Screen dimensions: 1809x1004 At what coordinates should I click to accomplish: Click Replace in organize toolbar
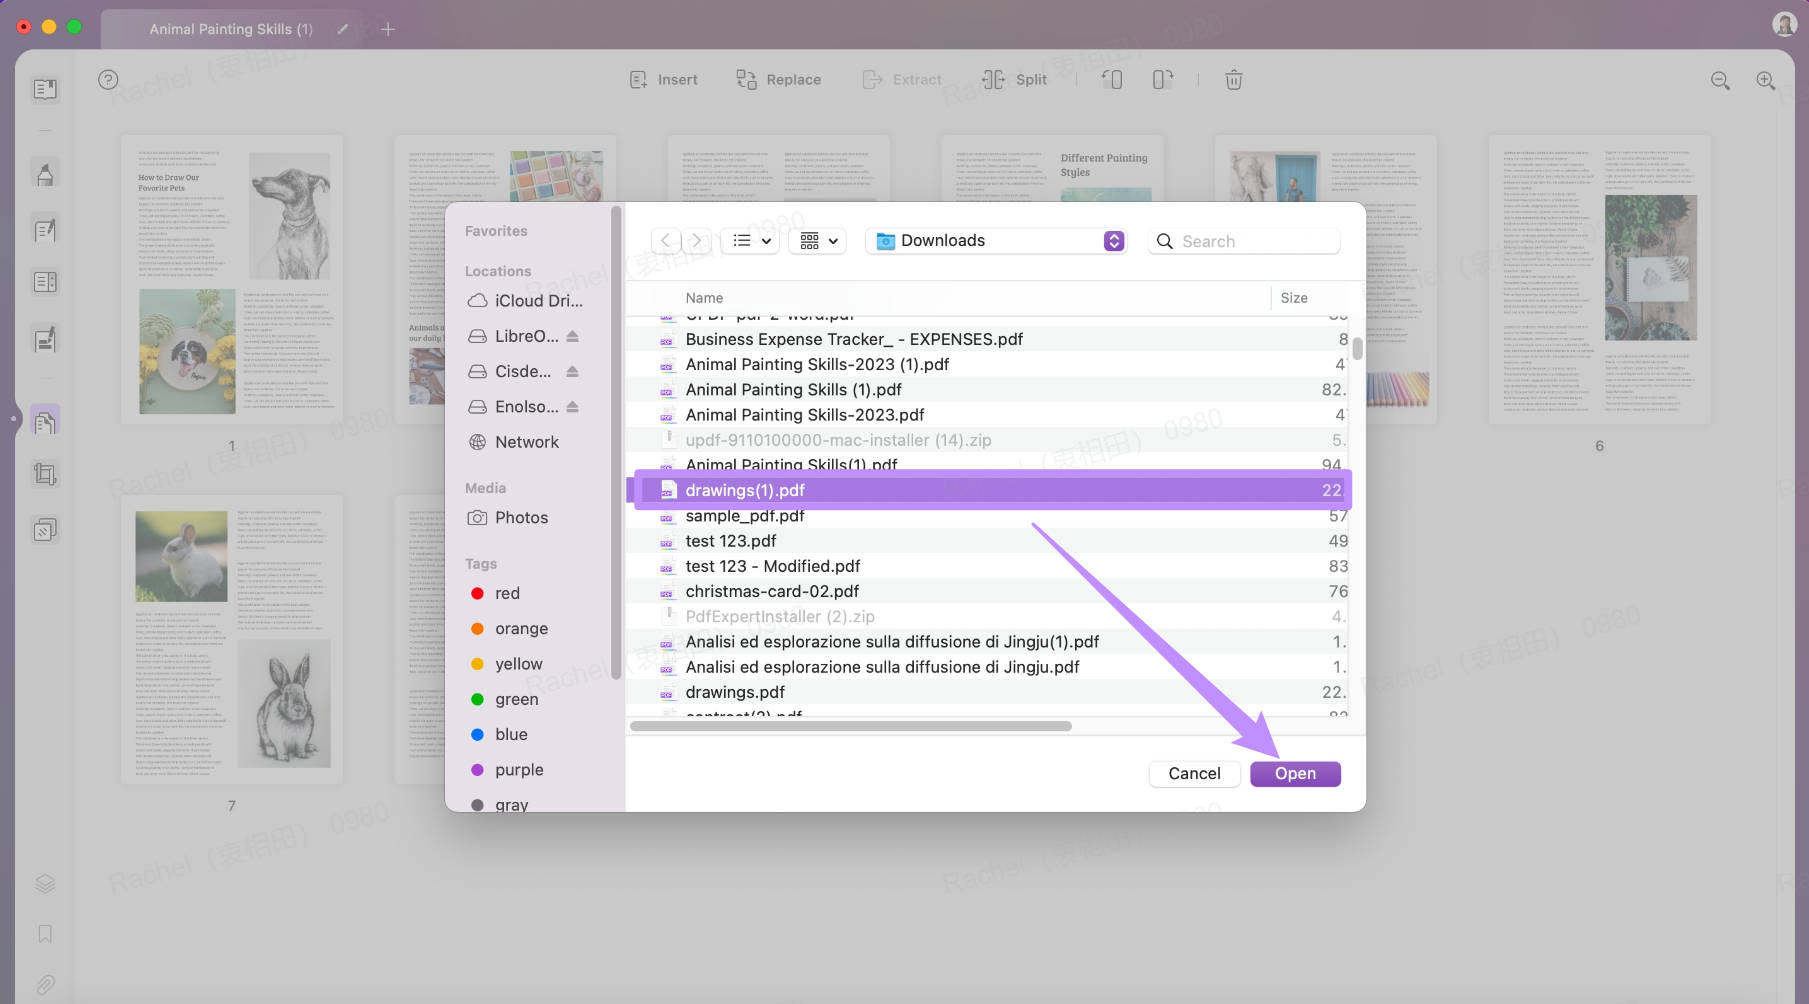pos(778,79)
